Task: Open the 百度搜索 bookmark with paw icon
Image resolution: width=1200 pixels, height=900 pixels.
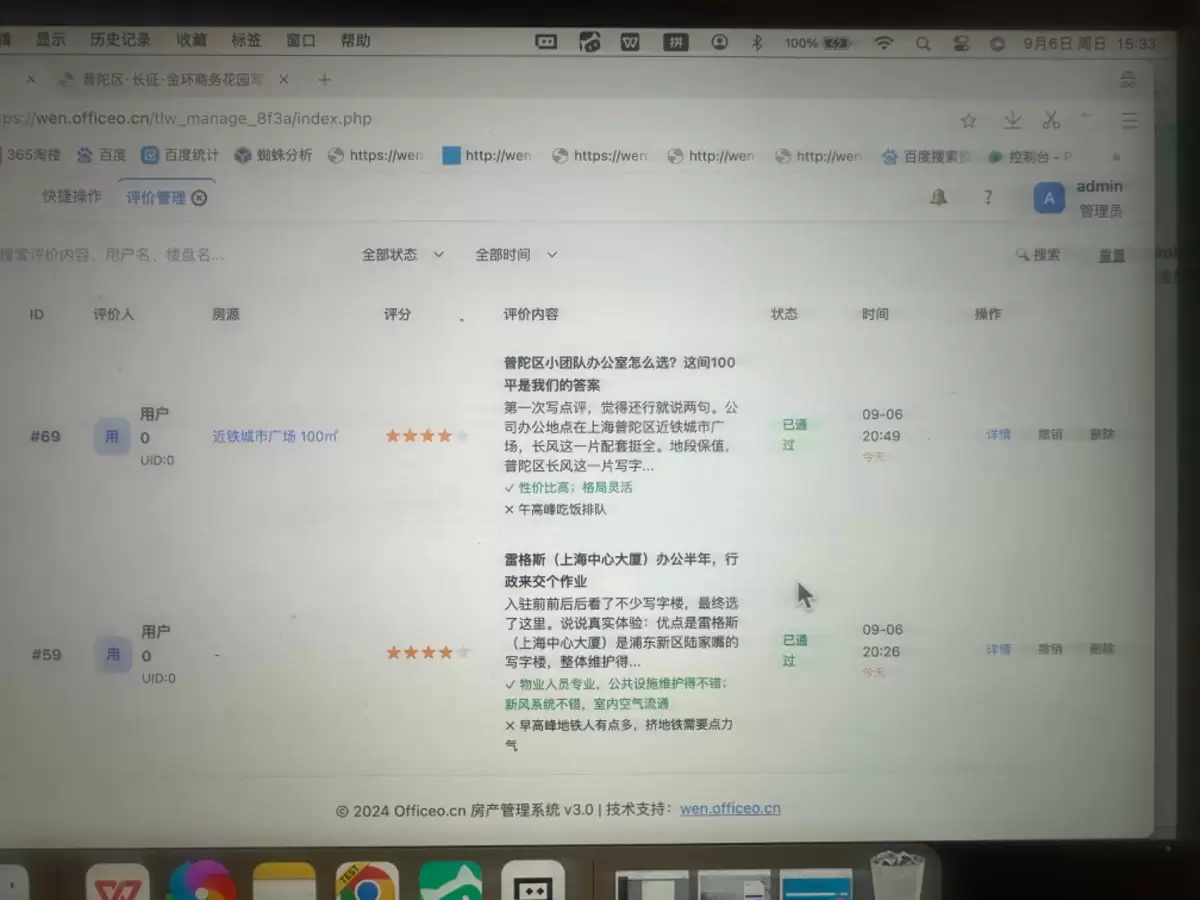Action: tap(926, 156)
